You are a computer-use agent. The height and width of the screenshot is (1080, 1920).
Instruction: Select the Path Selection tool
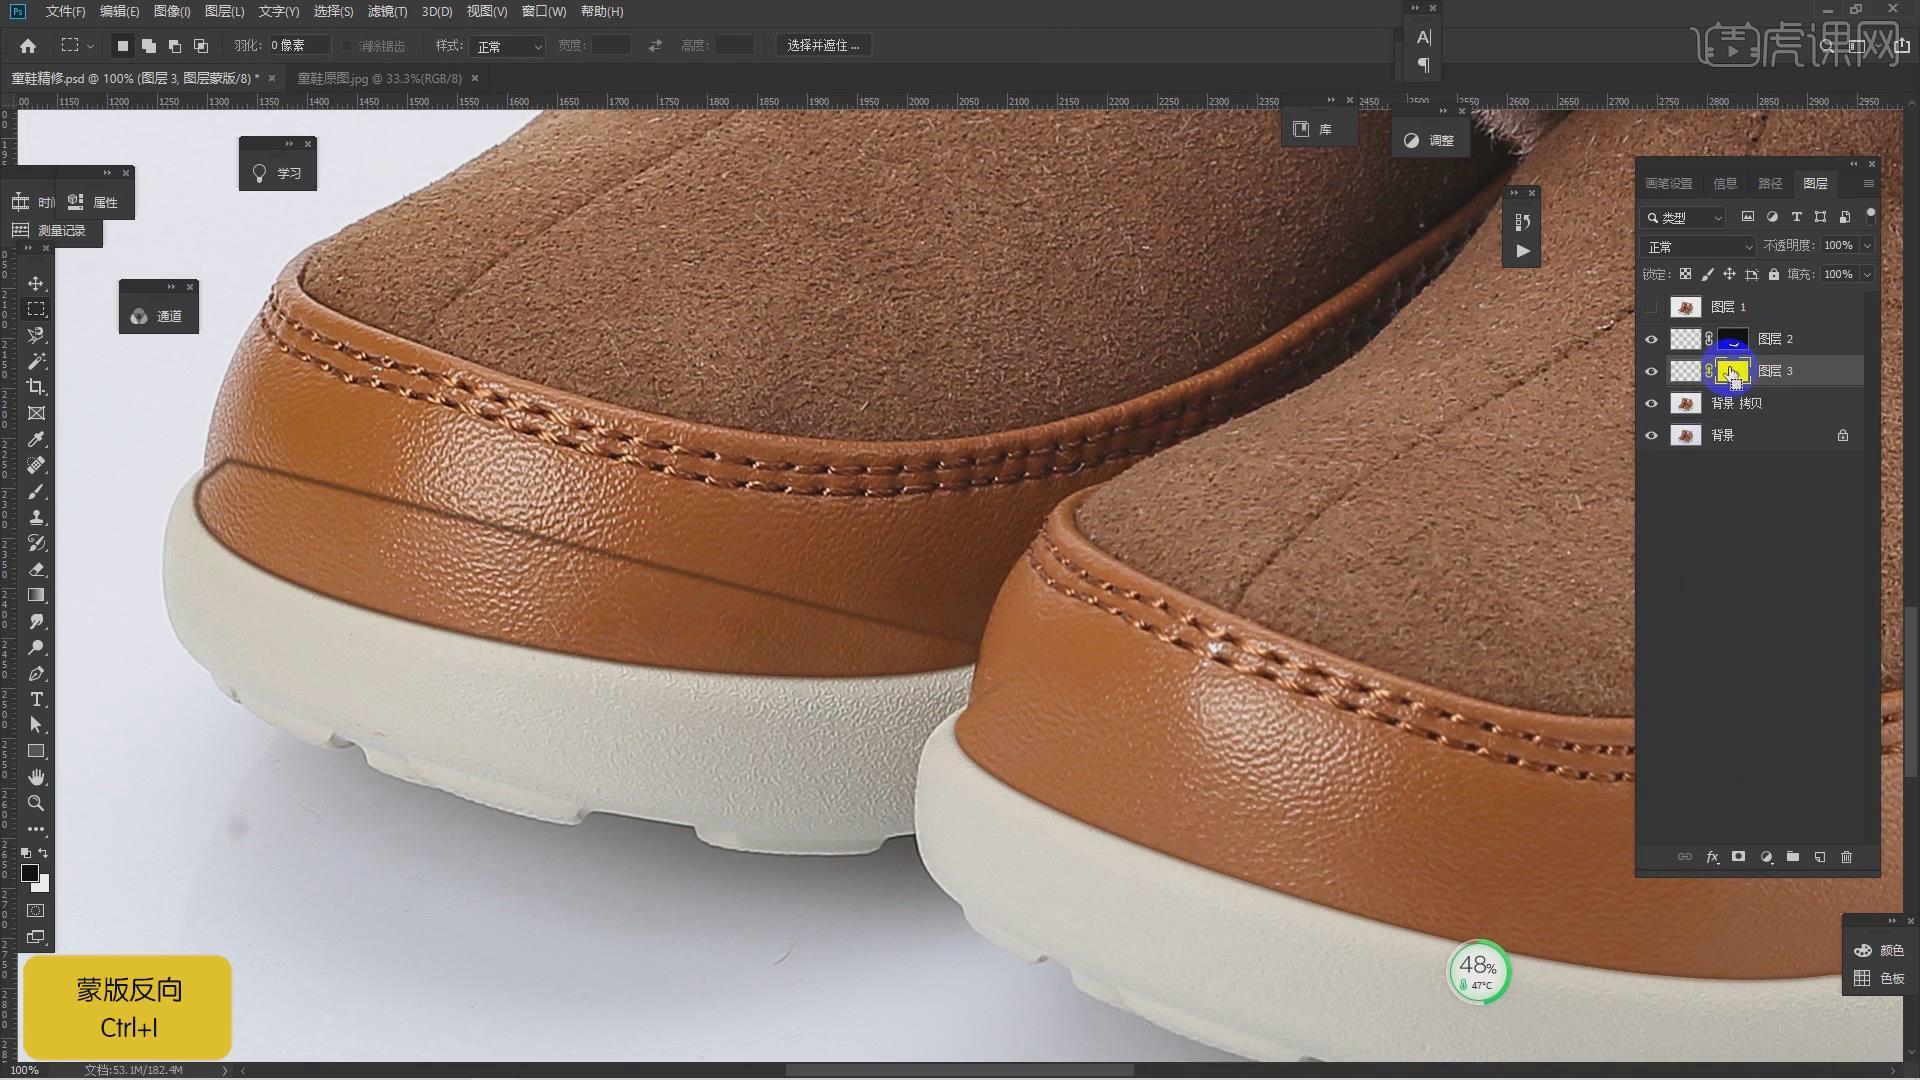point(36,725)
